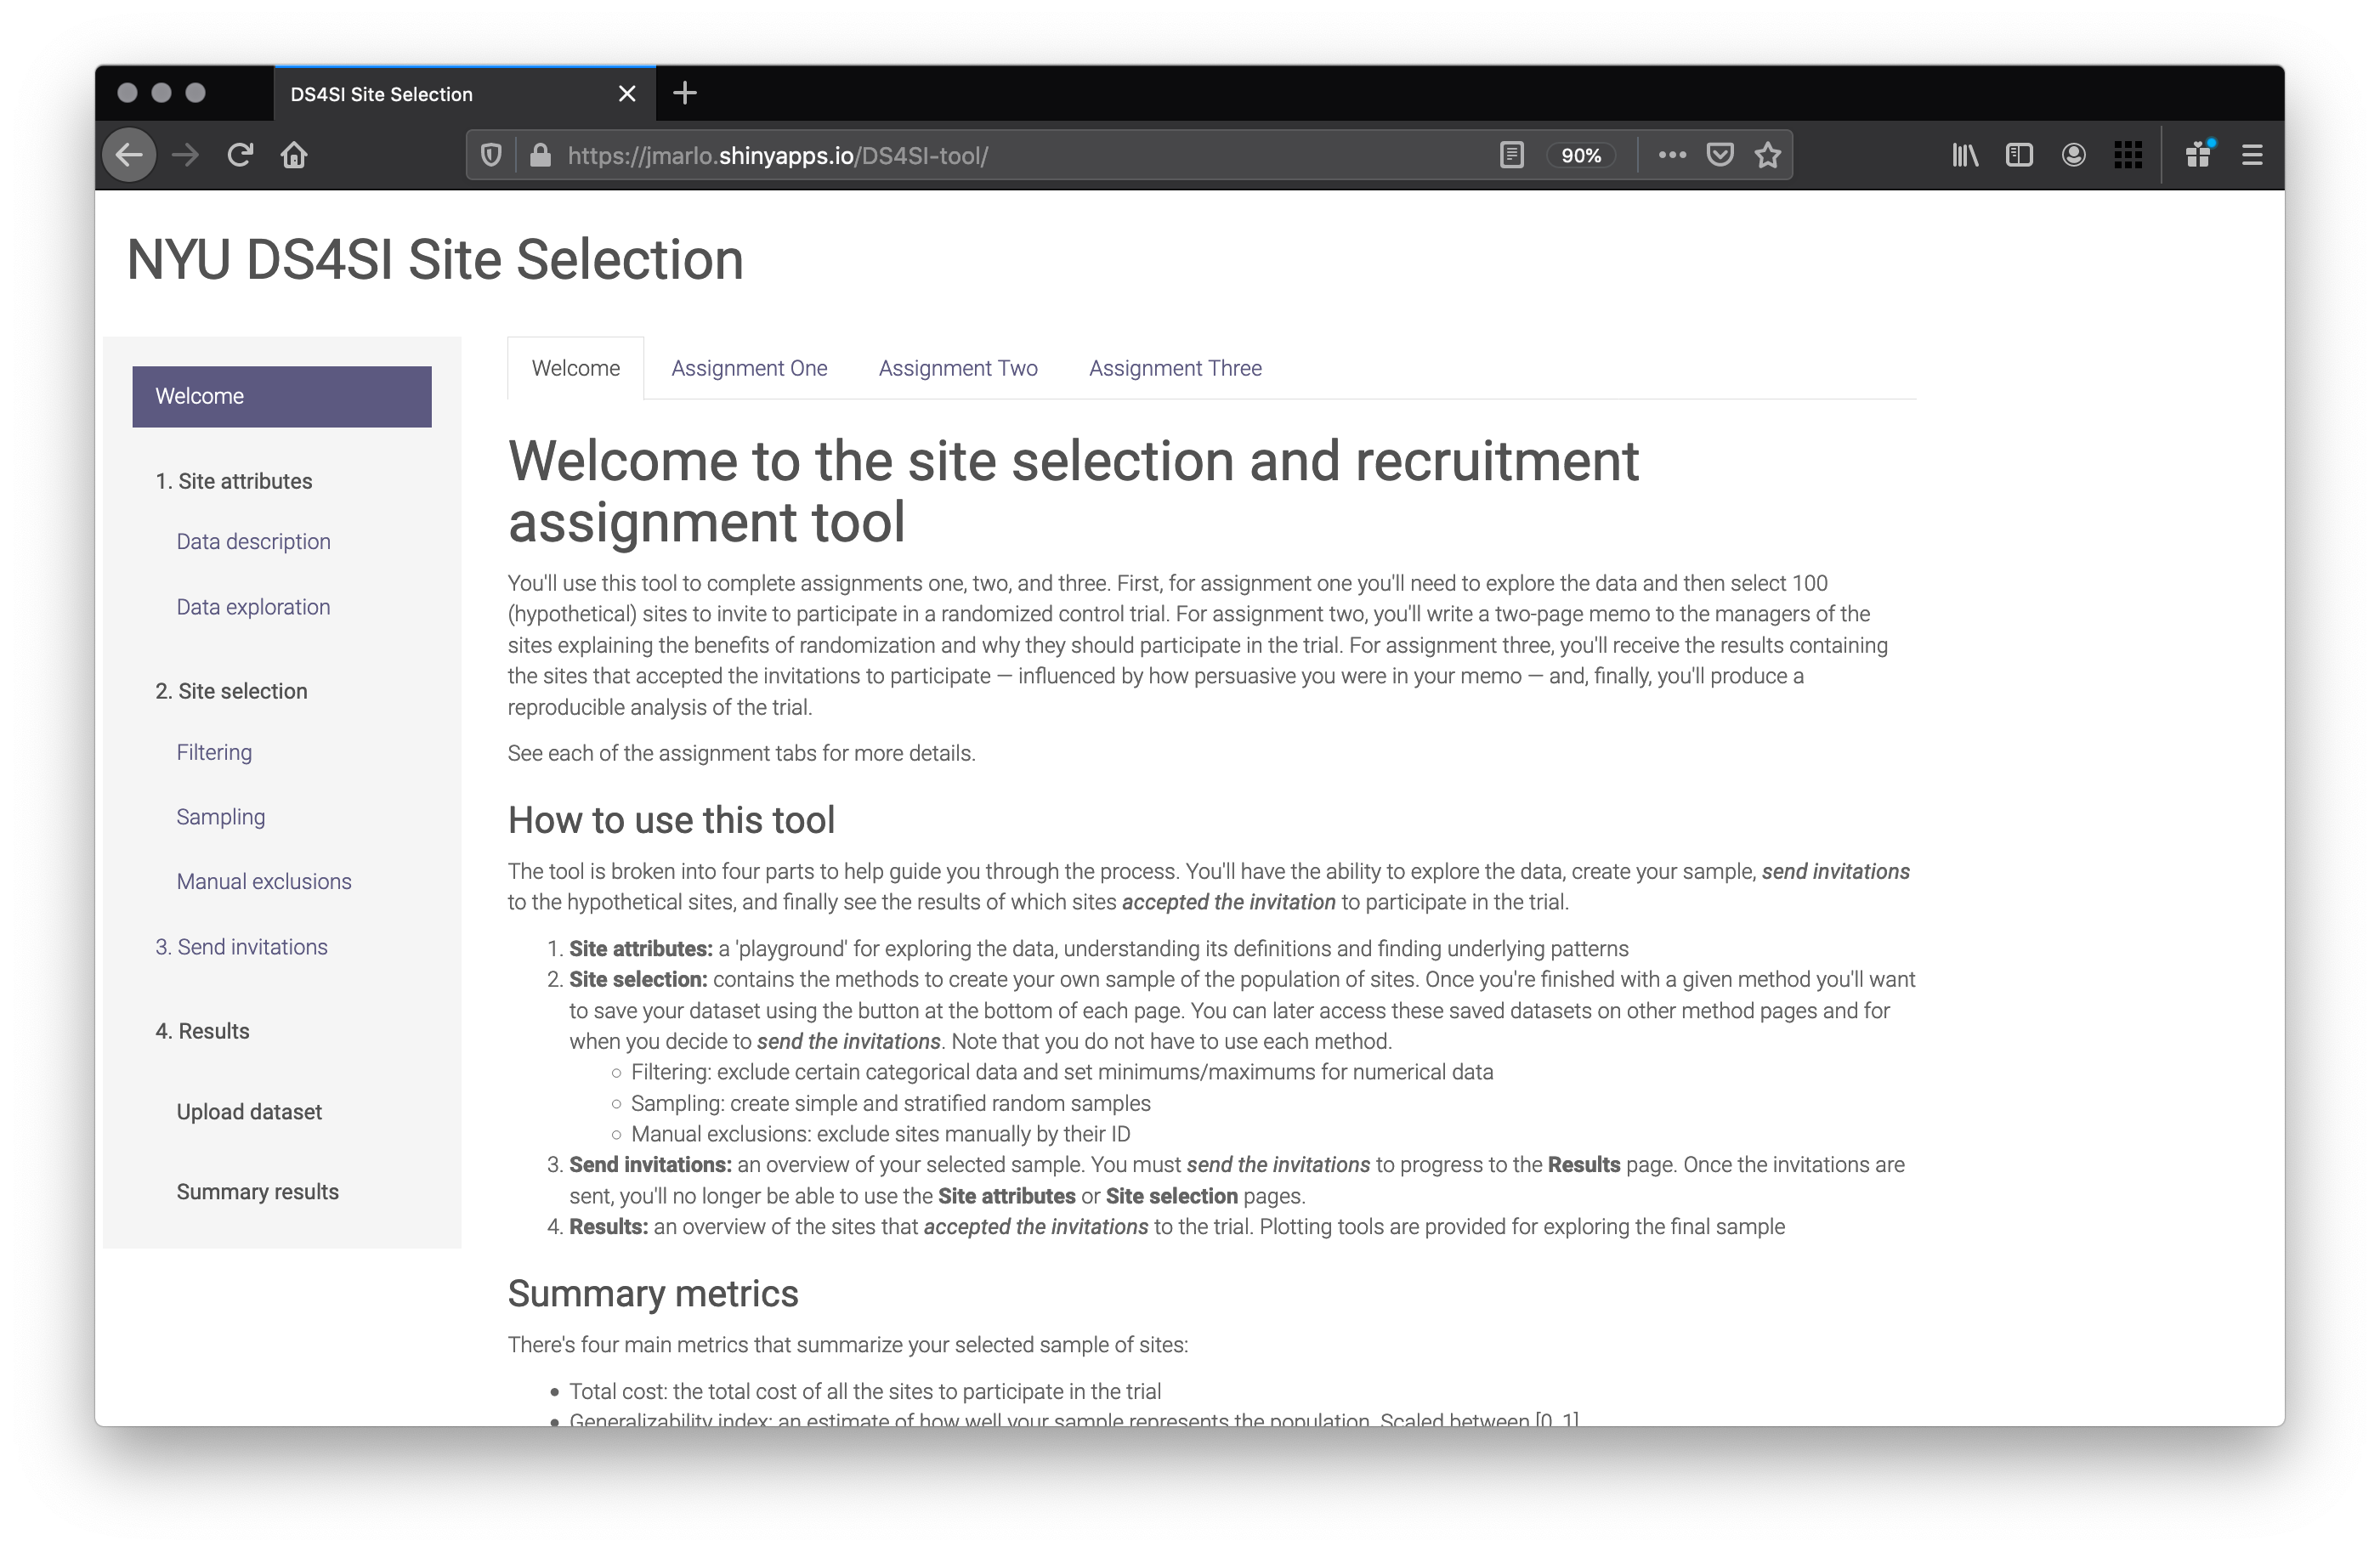Click the browser forward arrow
This screenshot has width=2380, height=1552.
[x=185, y=155]
